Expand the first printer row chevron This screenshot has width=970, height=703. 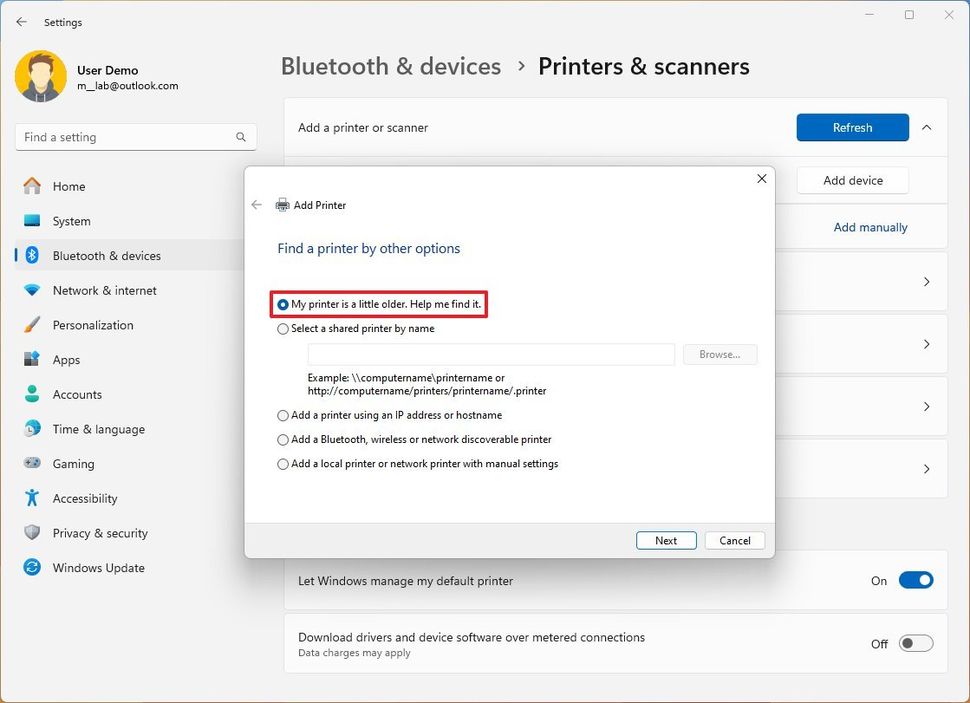click(927, 281)
